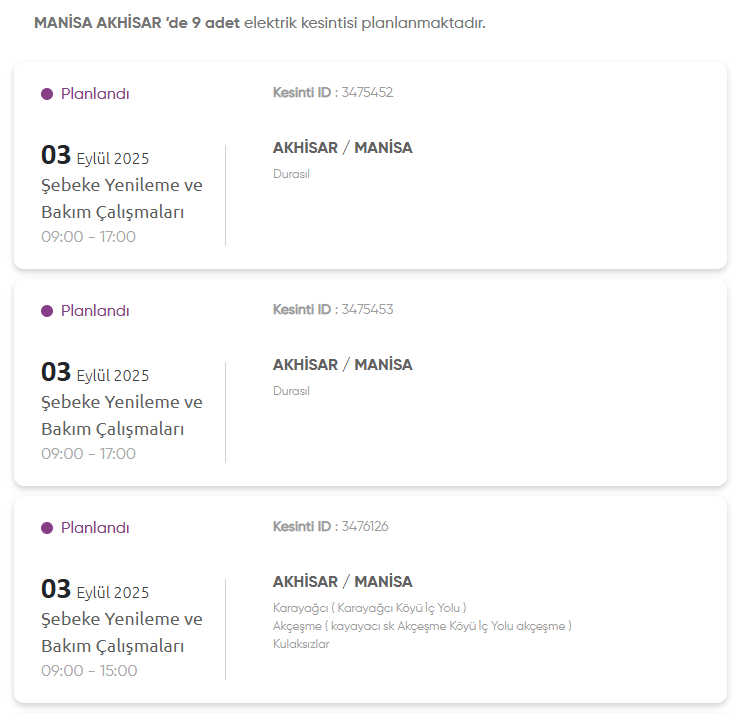Click the purple status dot beside outage 3475453
Viewport: 743px width, 715px height.
point(47,311)
